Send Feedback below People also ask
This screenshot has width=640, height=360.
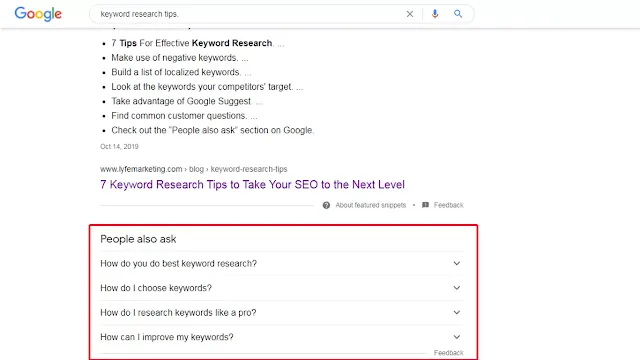[448, 353]
